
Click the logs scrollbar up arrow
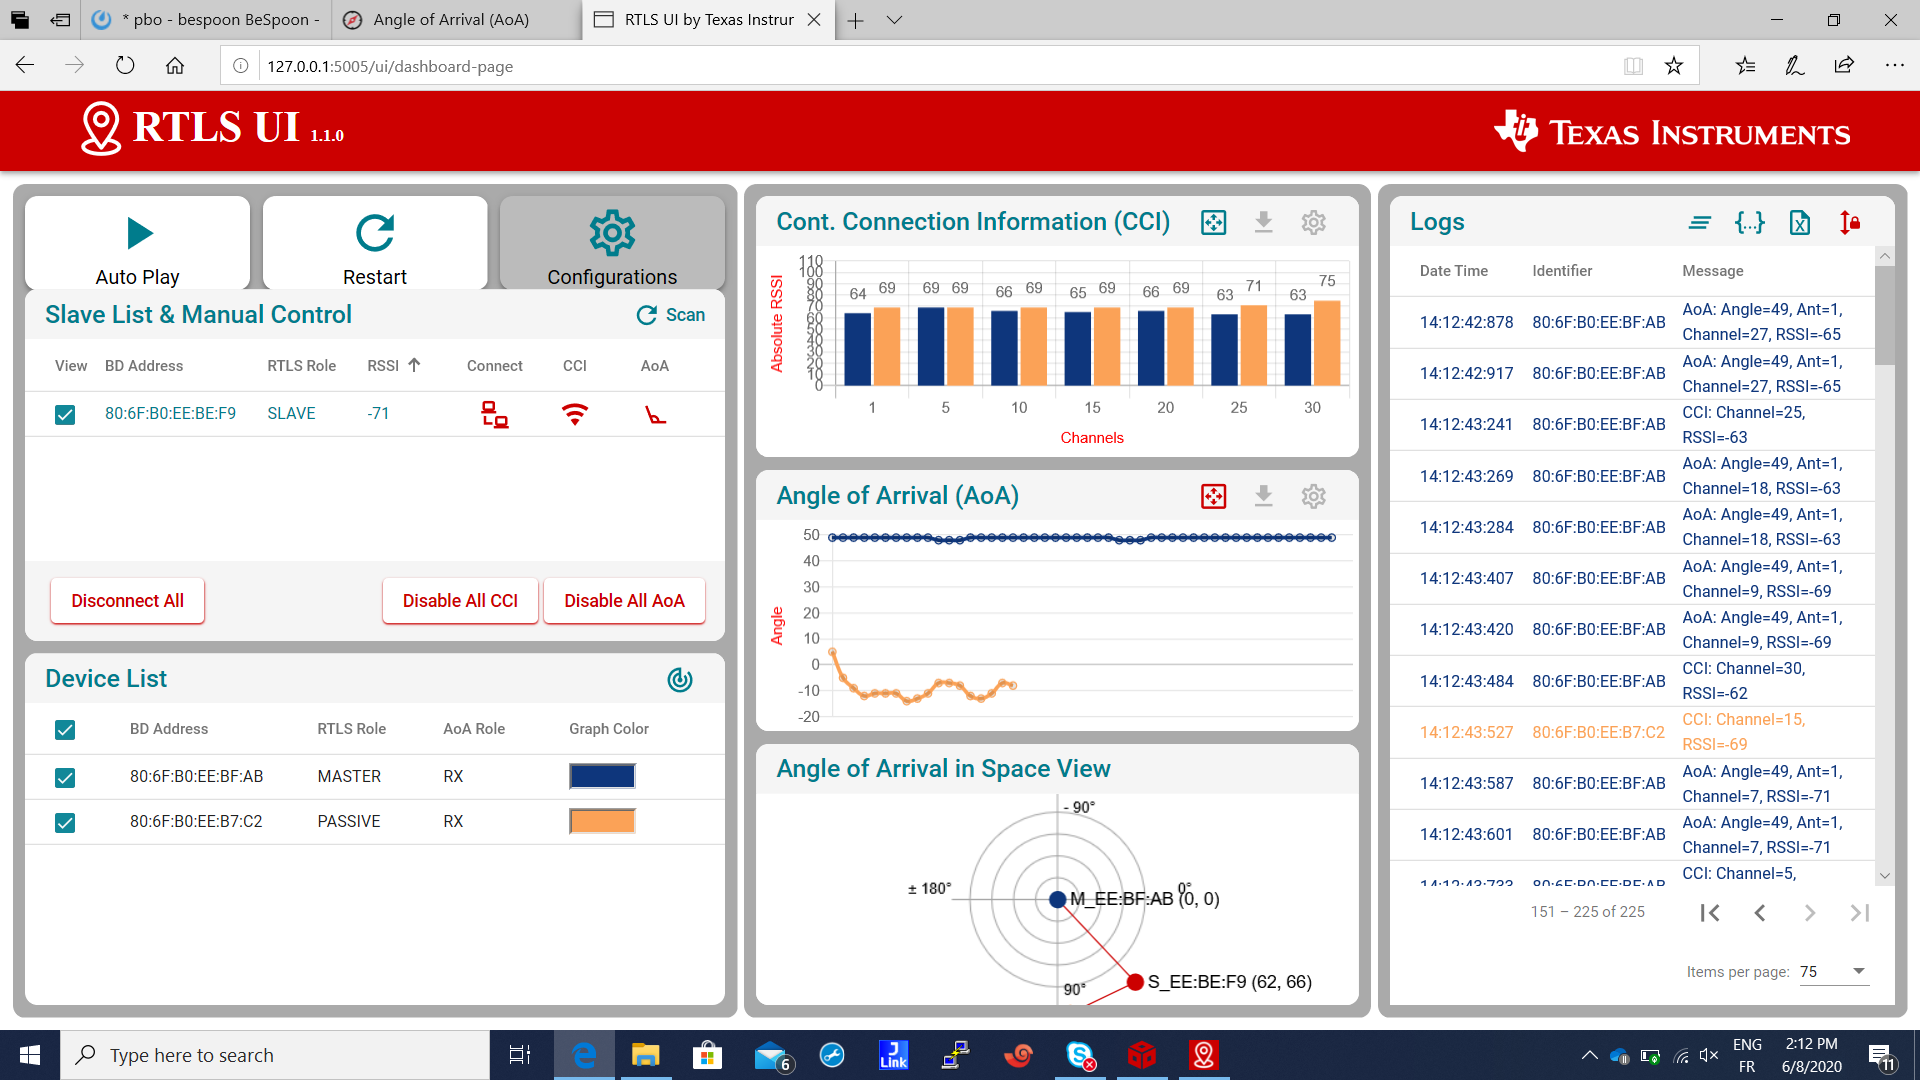[1885, 256]
